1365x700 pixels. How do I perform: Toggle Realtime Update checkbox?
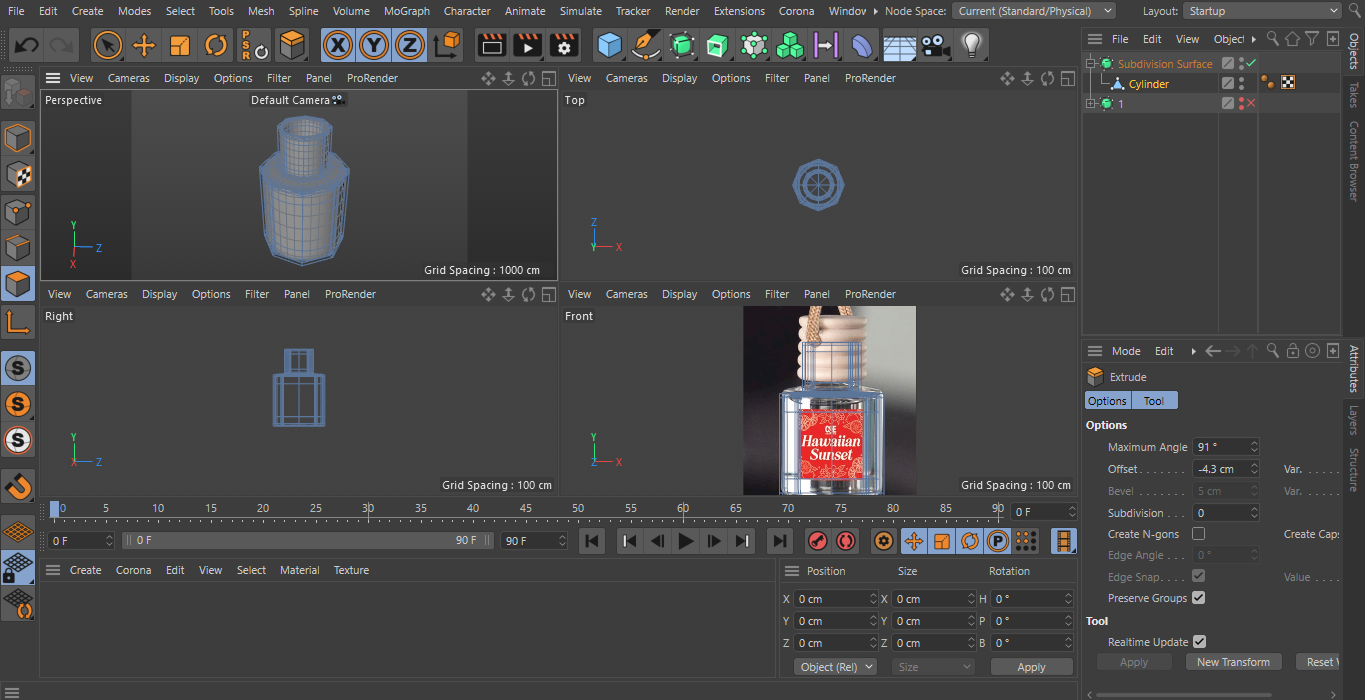[1199, 642]
